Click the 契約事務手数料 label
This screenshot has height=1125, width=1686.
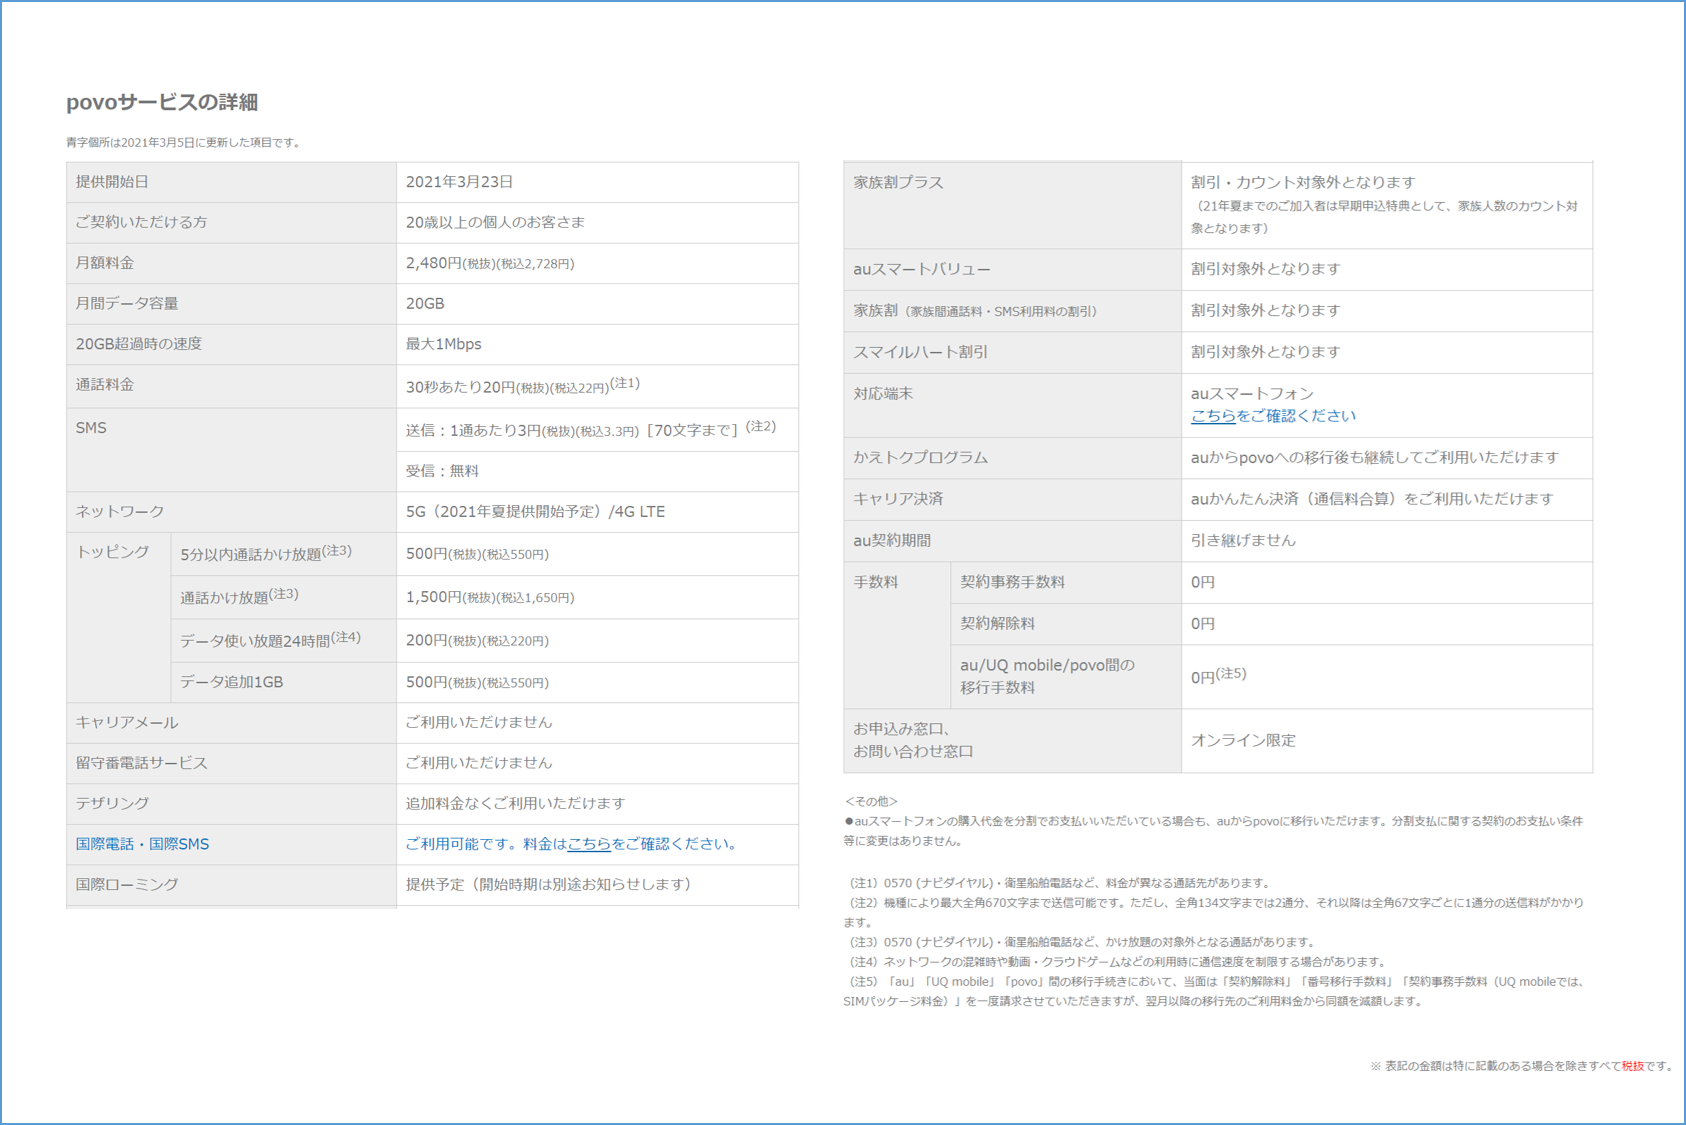pyautogui.click(x=1012, y=582)
